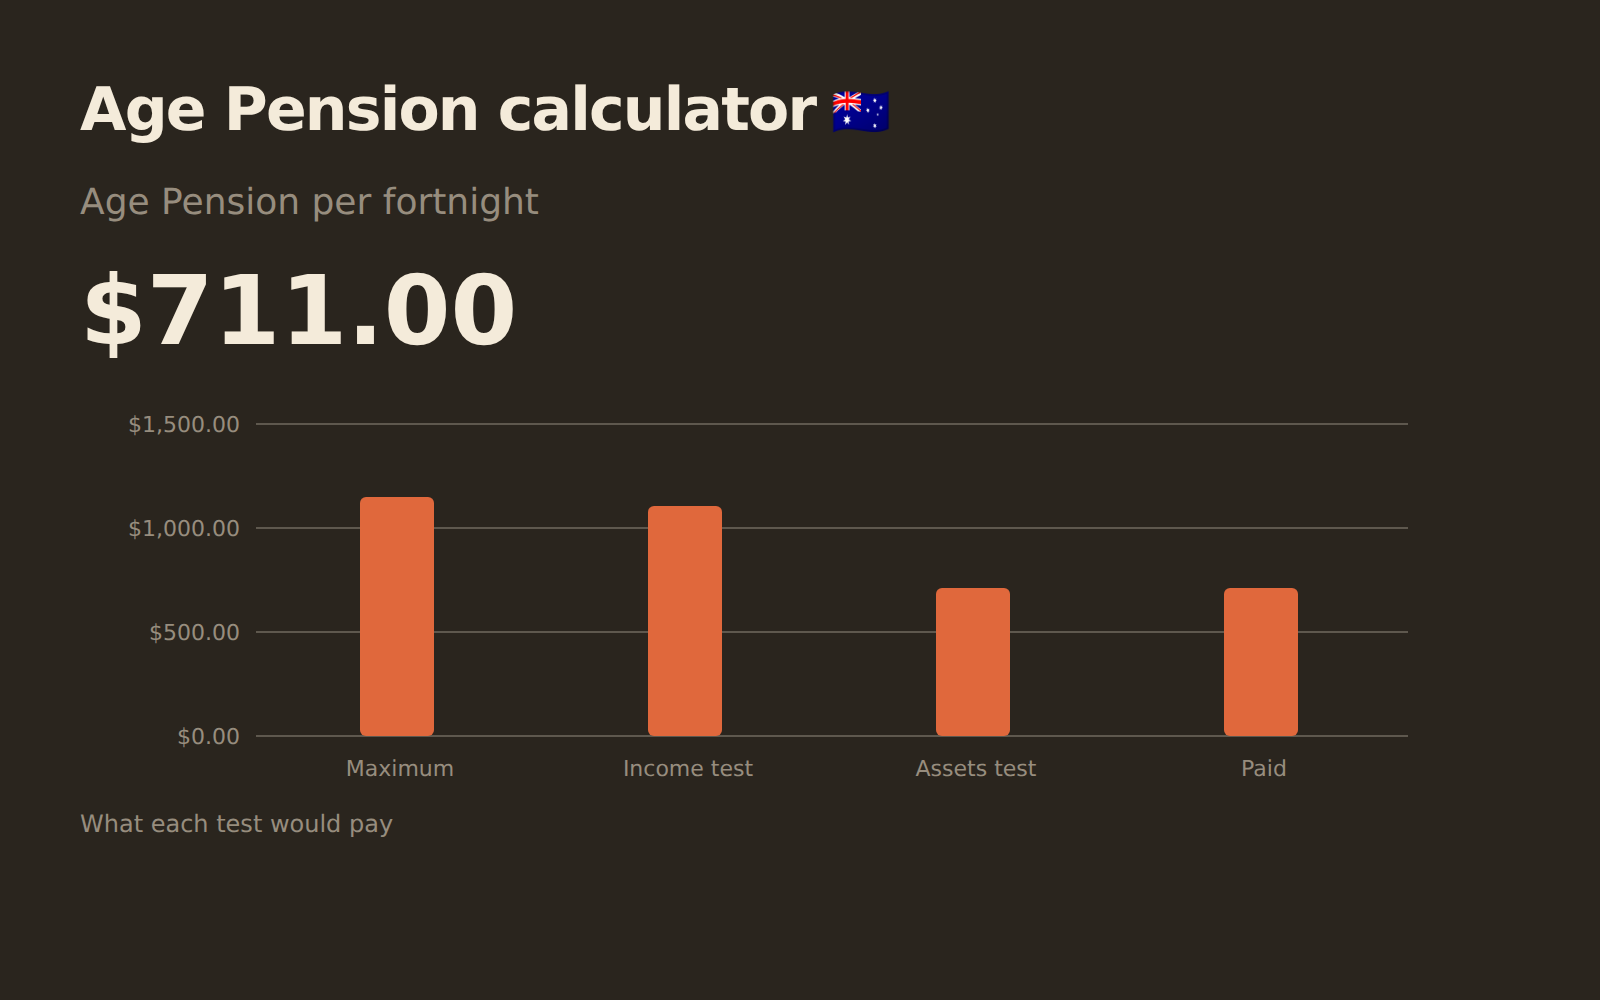This screenshot has width=1600, height=1000.
Task: Click the $500.00 y-axis label
Action: pyautogui.click(x=194, y=632)
